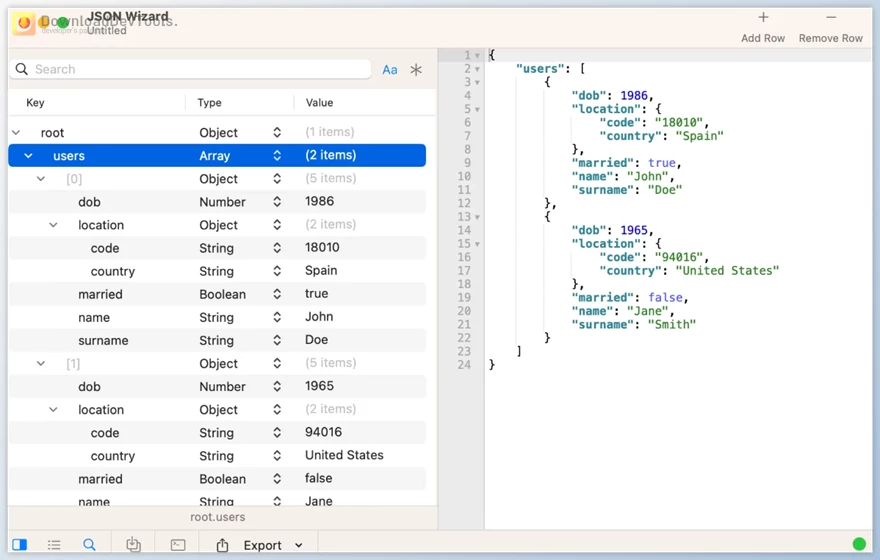Change type of country Spain row

tap(277, 271)
